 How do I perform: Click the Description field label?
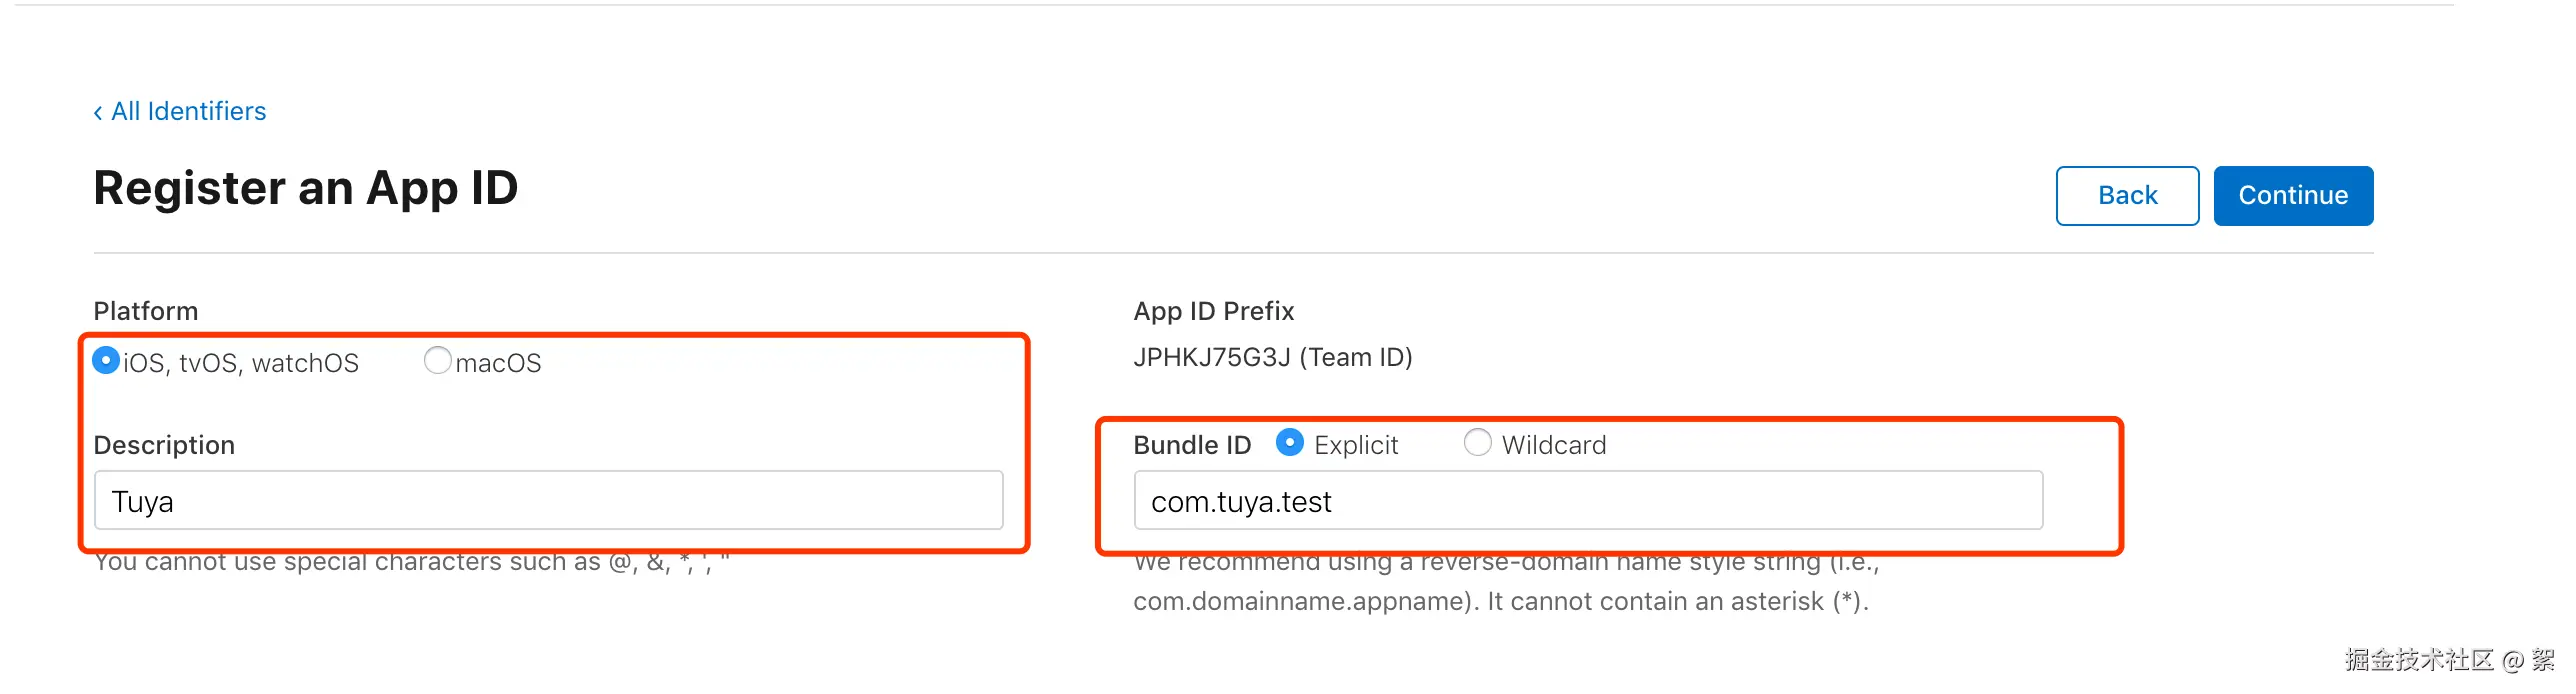pyautogui.click(x=164, y=445)
